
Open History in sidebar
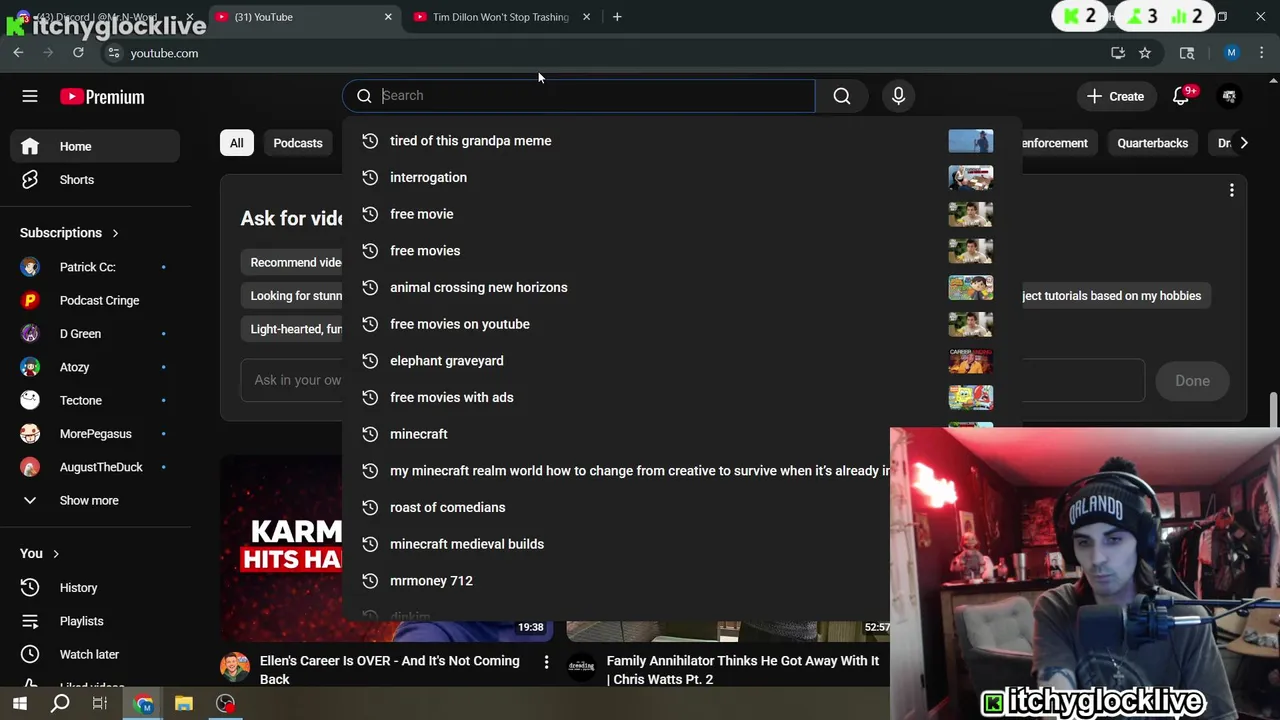coord(96,588)
